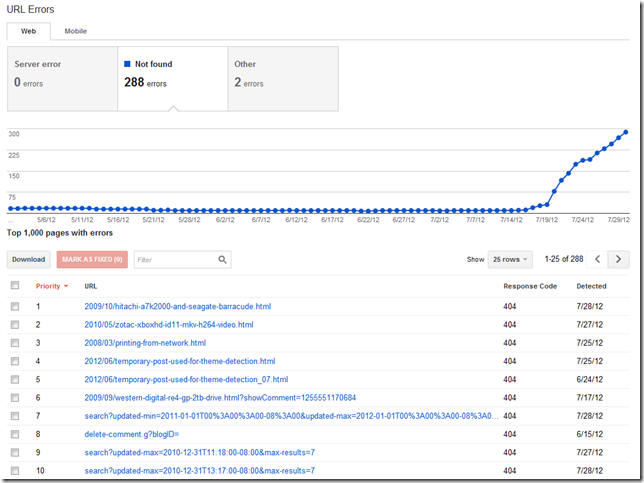
Task: Check the box for priority 4 row
Action: [x=15, y=361]
